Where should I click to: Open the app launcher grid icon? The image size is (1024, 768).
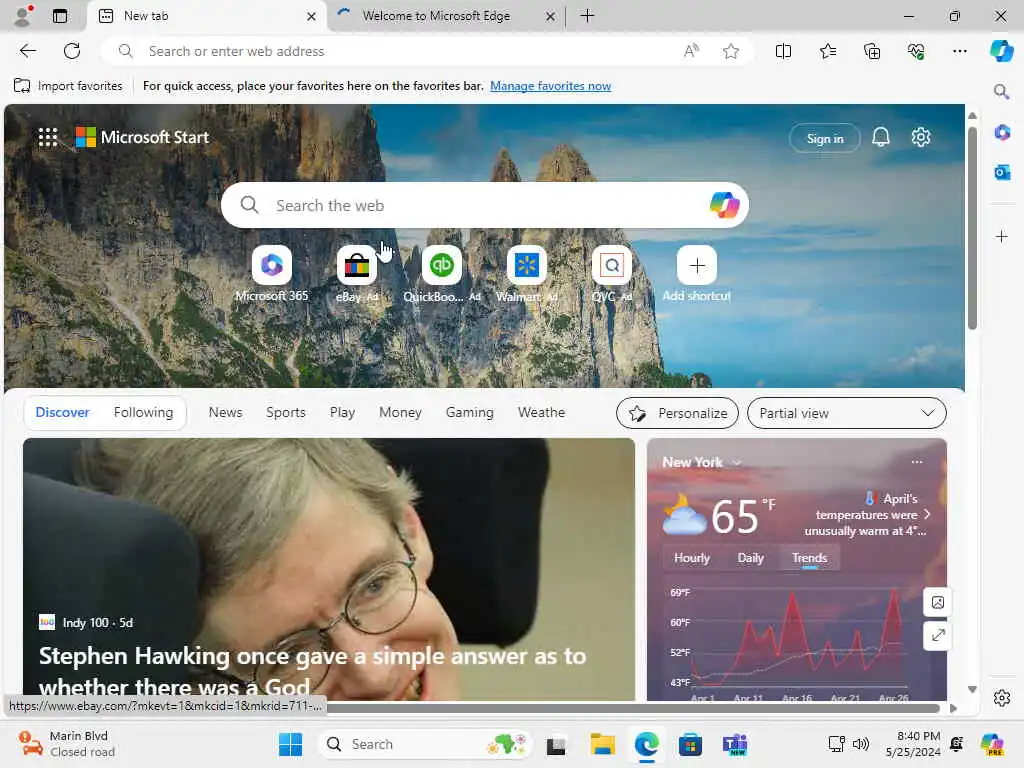coord(48,137)
